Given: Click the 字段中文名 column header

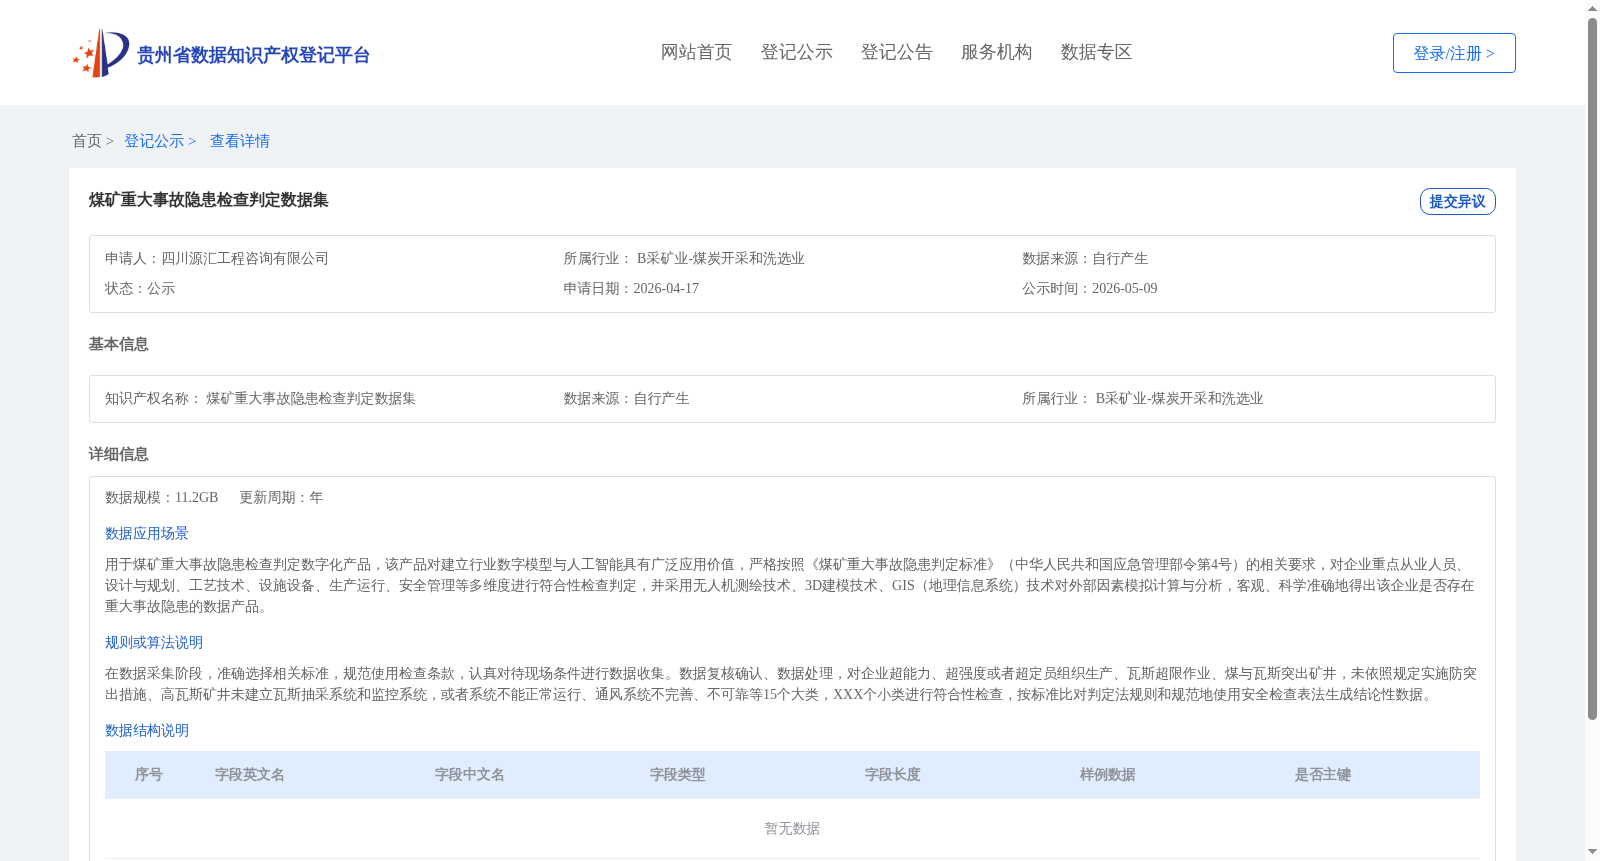Looking at the screenshot, I should coord(470,775).
